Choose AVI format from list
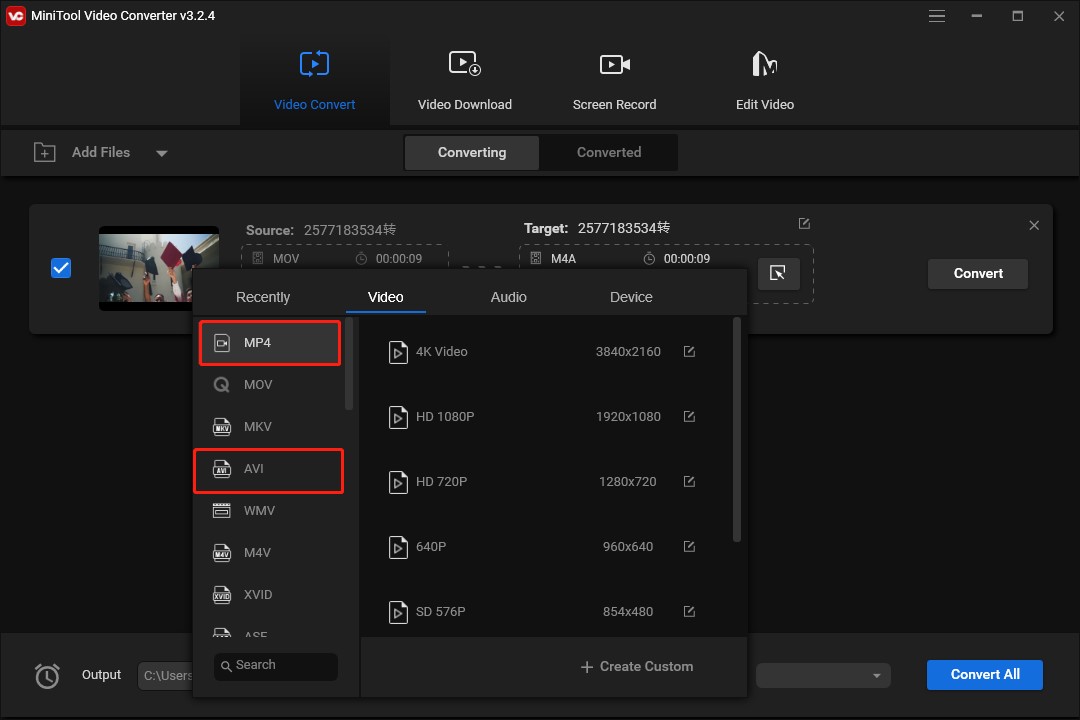 point(269,471)
